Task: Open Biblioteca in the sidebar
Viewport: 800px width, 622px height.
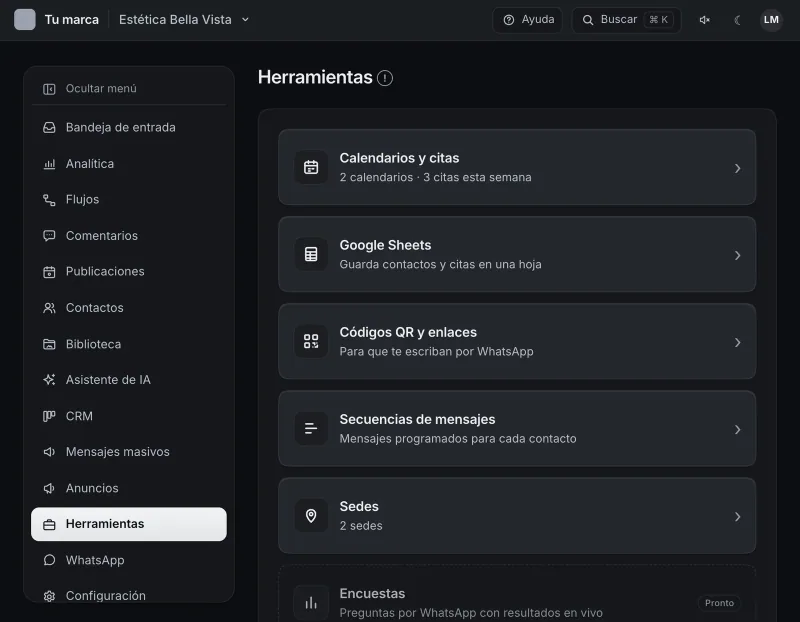Action: click(129, 344)
